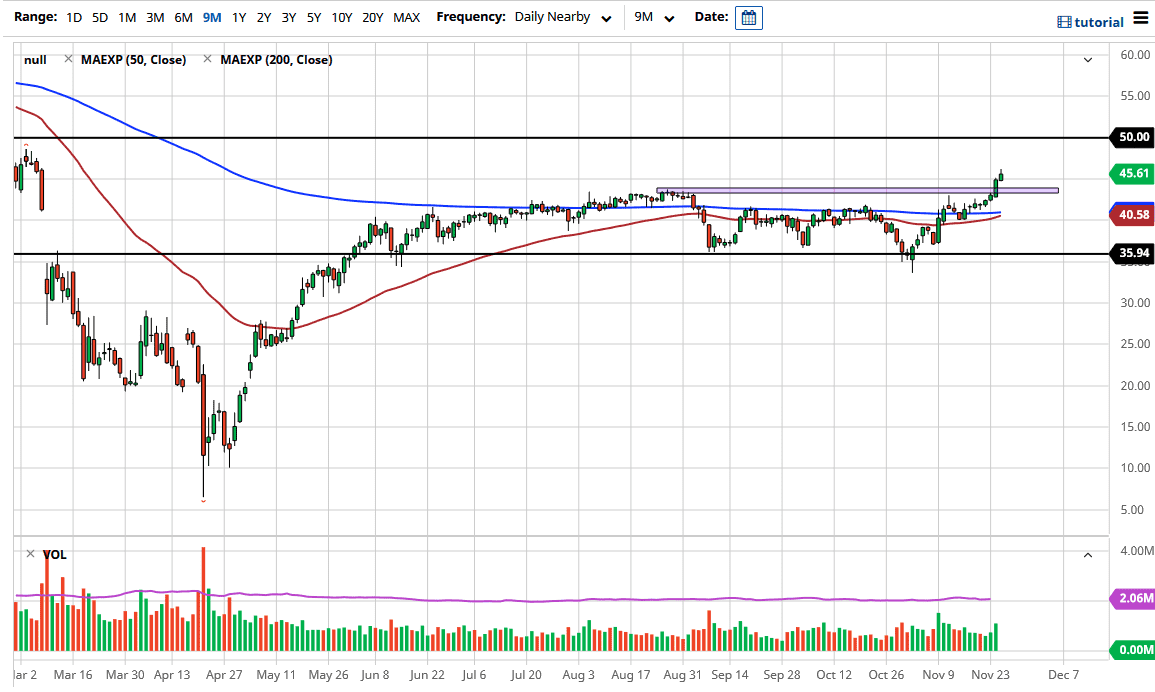Image resolution: width=1155 pixels, height=692 pixels.
Task: Click the 20Y range link
Action: tap(372, 17)
